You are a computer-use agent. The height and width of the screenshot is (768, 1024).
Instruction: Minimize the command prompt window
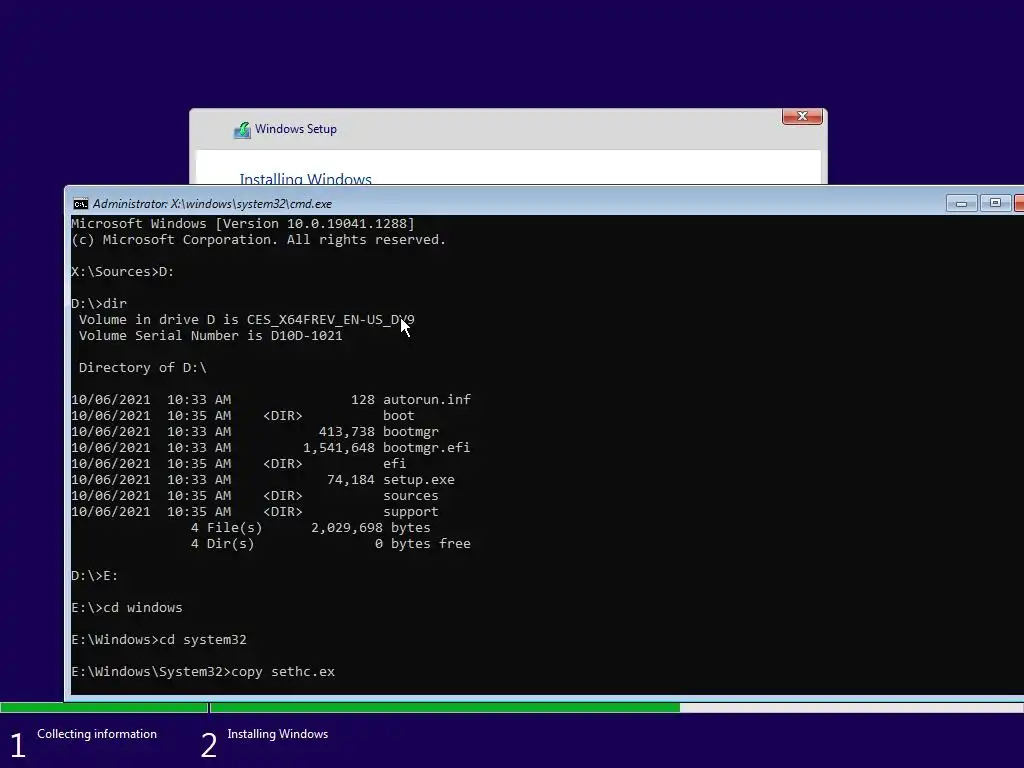coord(961,203)
